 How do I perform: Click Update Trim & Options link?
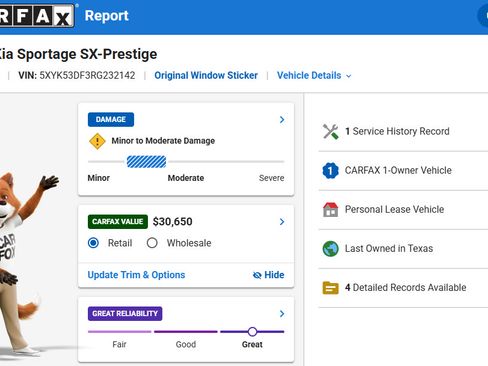click(136, 275)
